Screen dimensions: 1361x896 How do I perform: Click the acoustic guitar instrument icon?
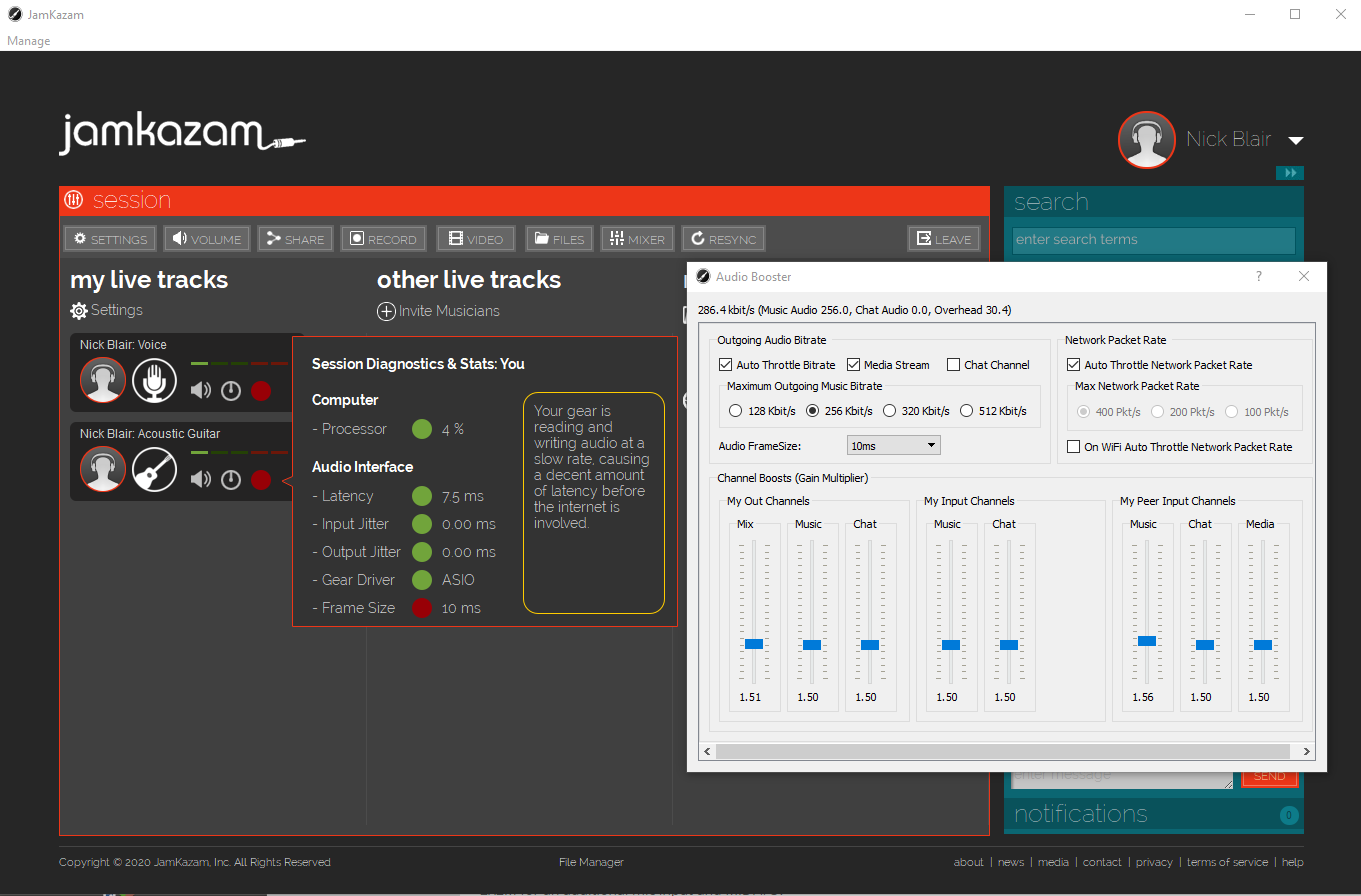(154, 469)
